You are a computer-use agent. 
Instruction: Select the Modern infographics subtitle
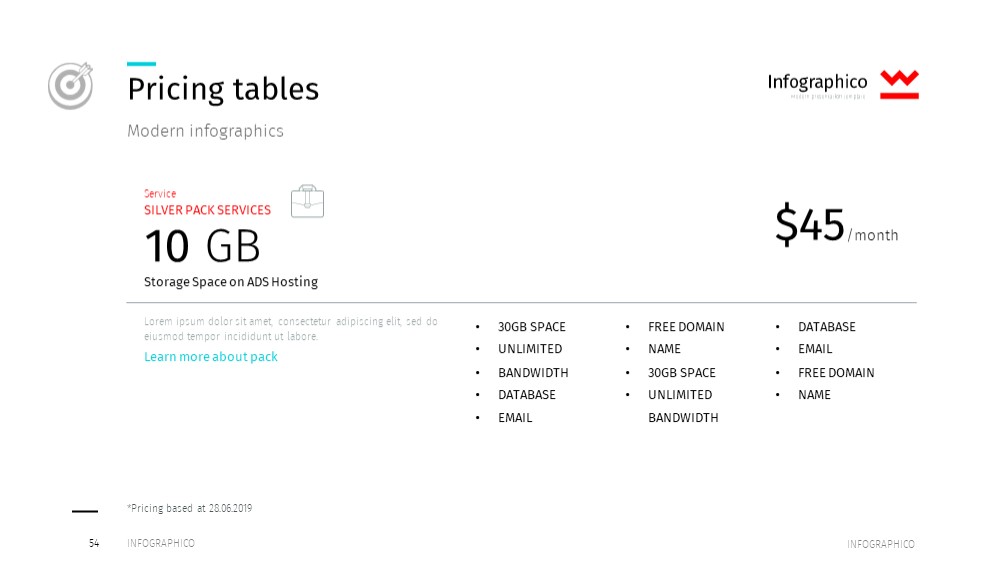click(205, 131)
